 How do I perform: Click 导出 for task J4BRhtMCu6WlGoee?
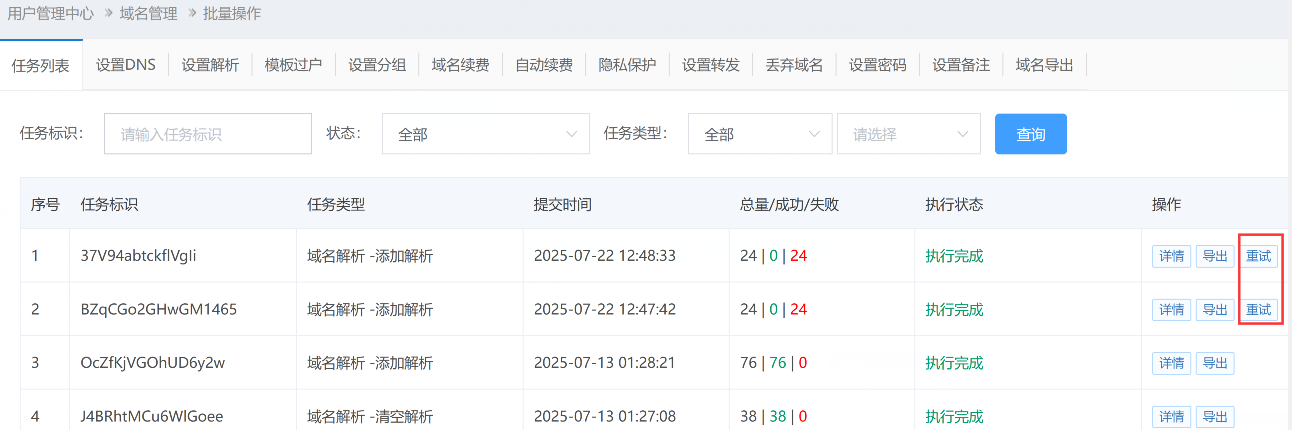1215,416
